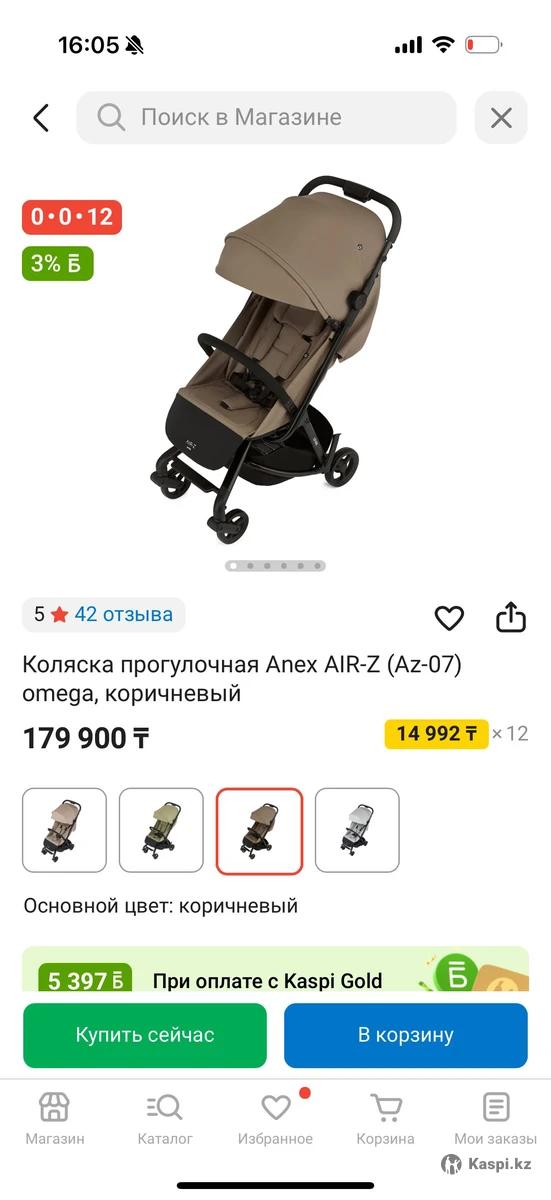This screenshot has height=1200, width=551.
Task: Click the В корзину button
Action: (406, 1035)
